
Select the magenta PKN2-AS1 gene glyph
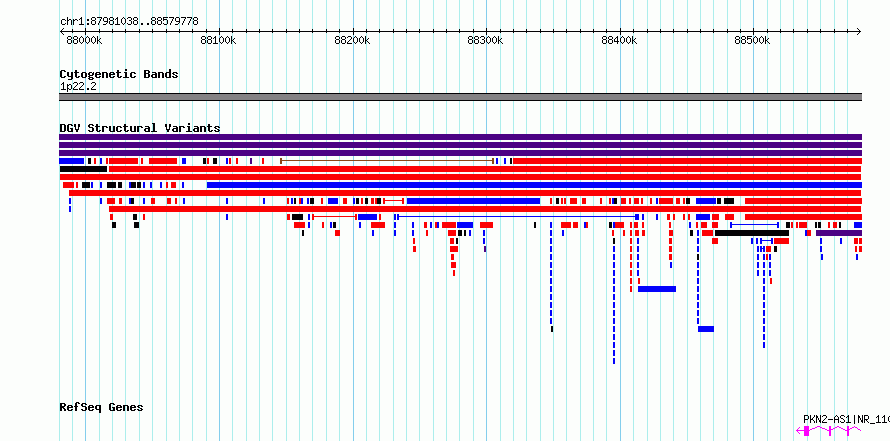click(x=829, y=431)
